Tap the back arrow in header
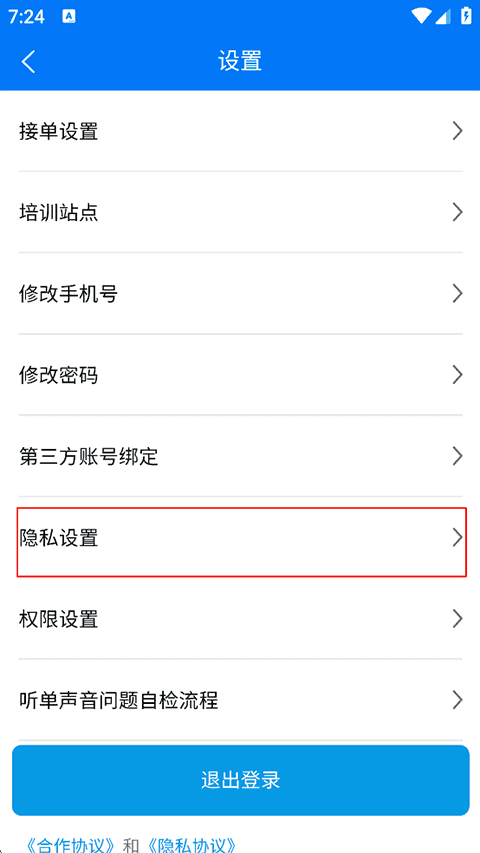The width and height of the screenshot is (480, 853). [x=28, y=61]
